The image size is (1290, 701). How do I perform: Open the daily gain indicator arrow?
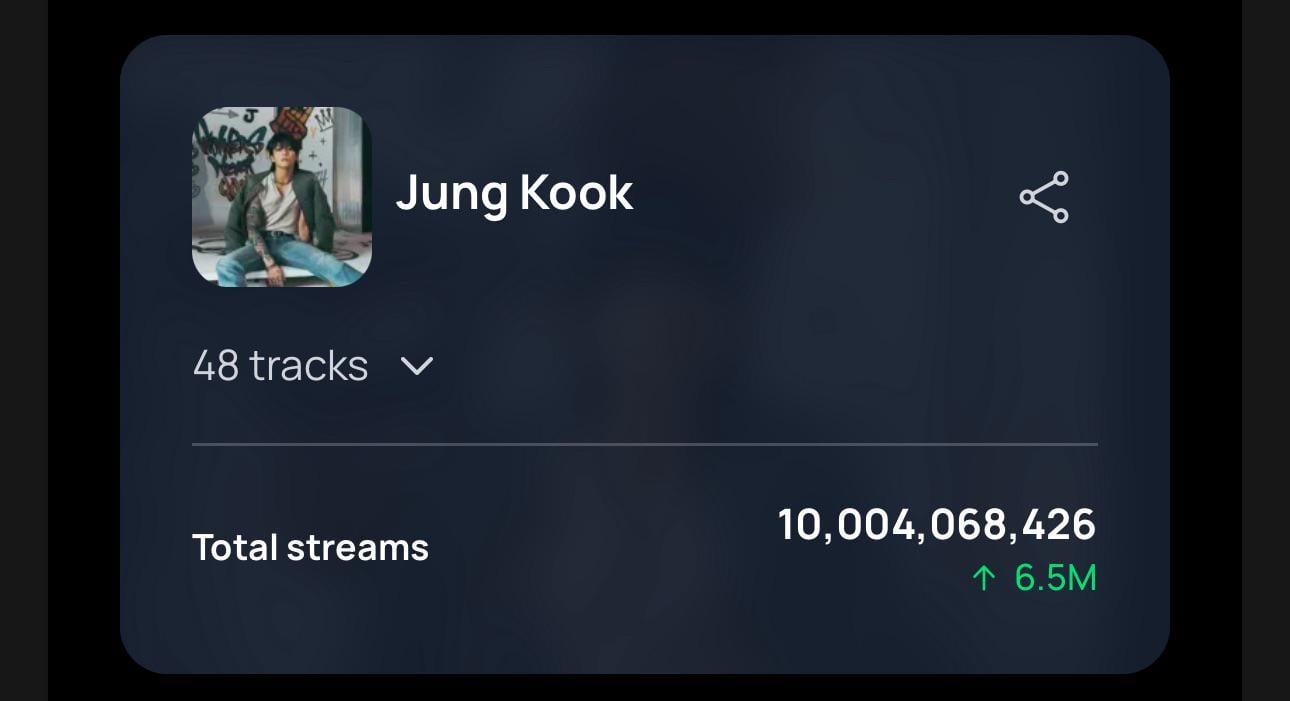(x=984, y=578)
